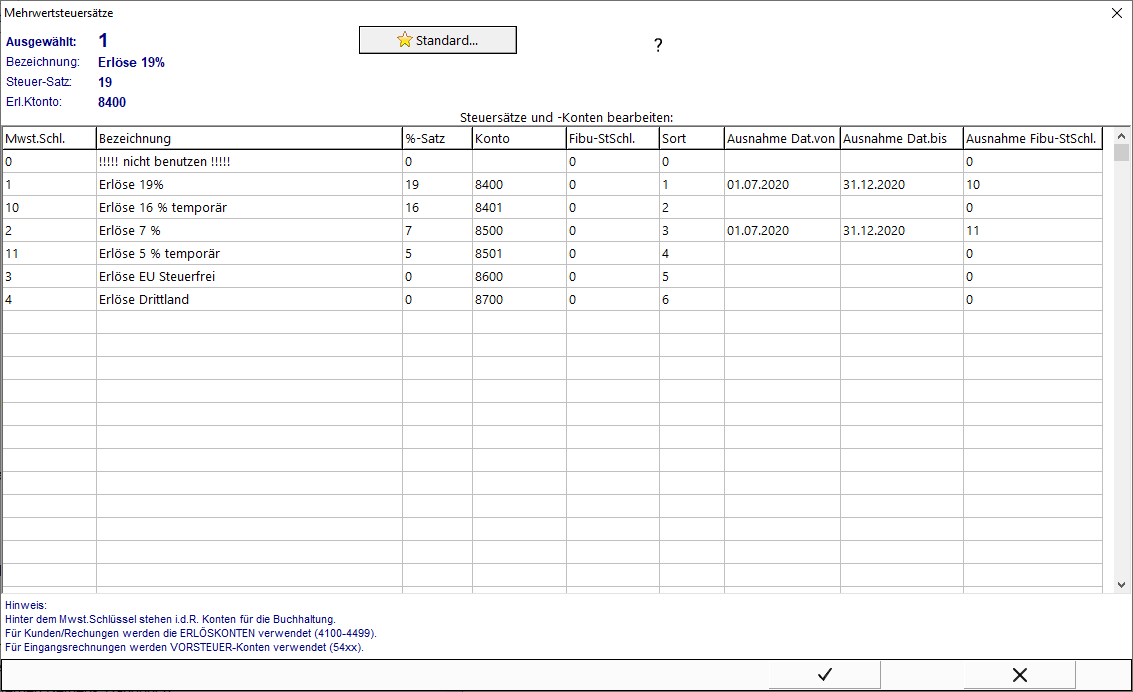Click the question mark help icon
Screen dimensions: 1133x692
click(658, 46)
